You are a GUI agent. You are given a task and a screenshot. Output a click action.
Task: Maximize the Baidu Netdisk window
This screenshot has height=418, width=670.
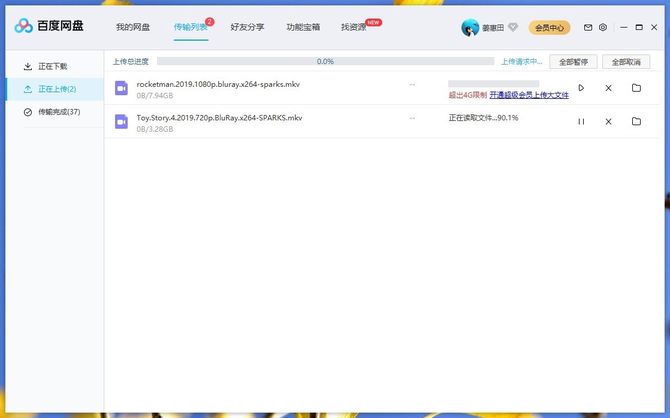(639, 27)
